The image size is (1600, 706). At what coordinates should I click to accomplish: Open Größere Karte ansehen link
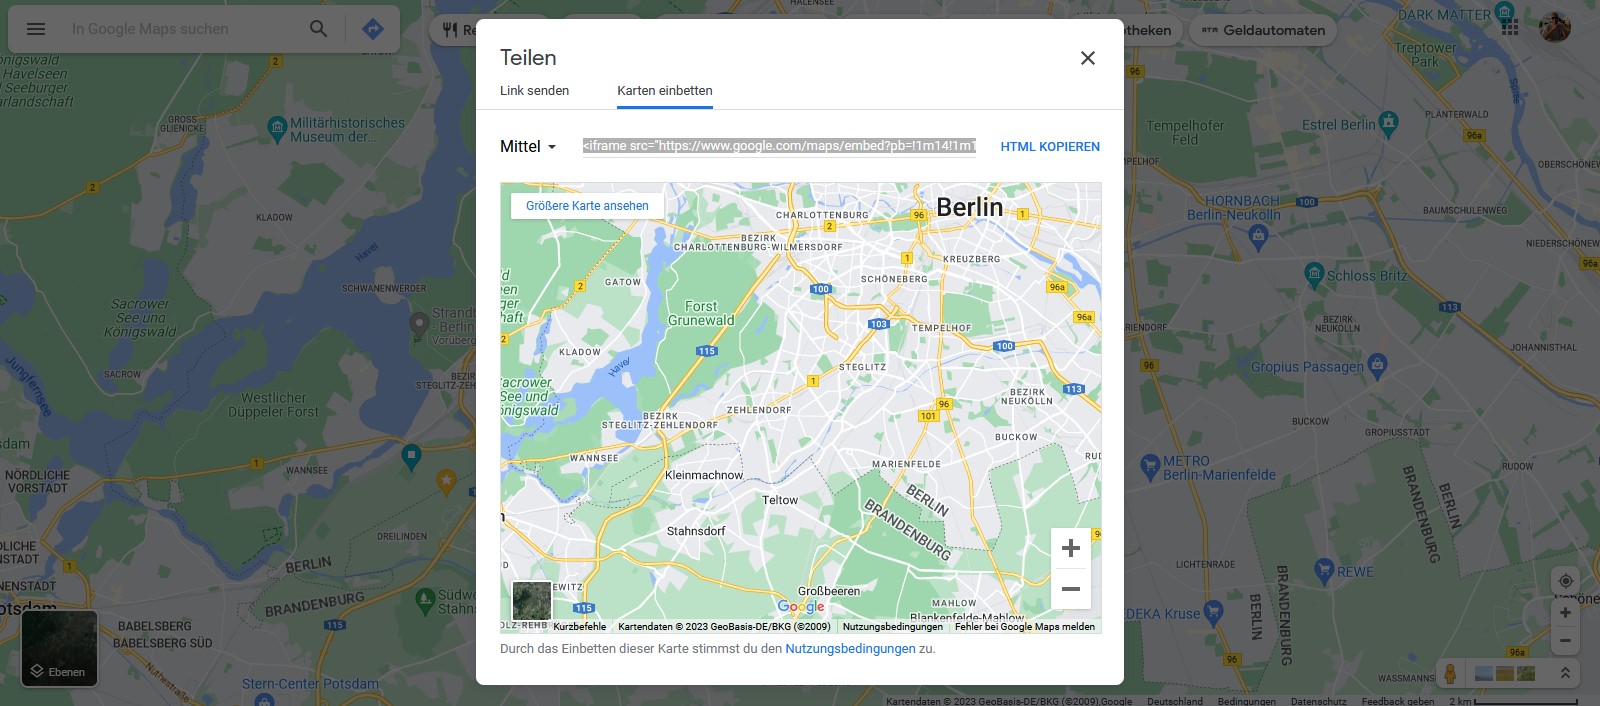(587, 206)
